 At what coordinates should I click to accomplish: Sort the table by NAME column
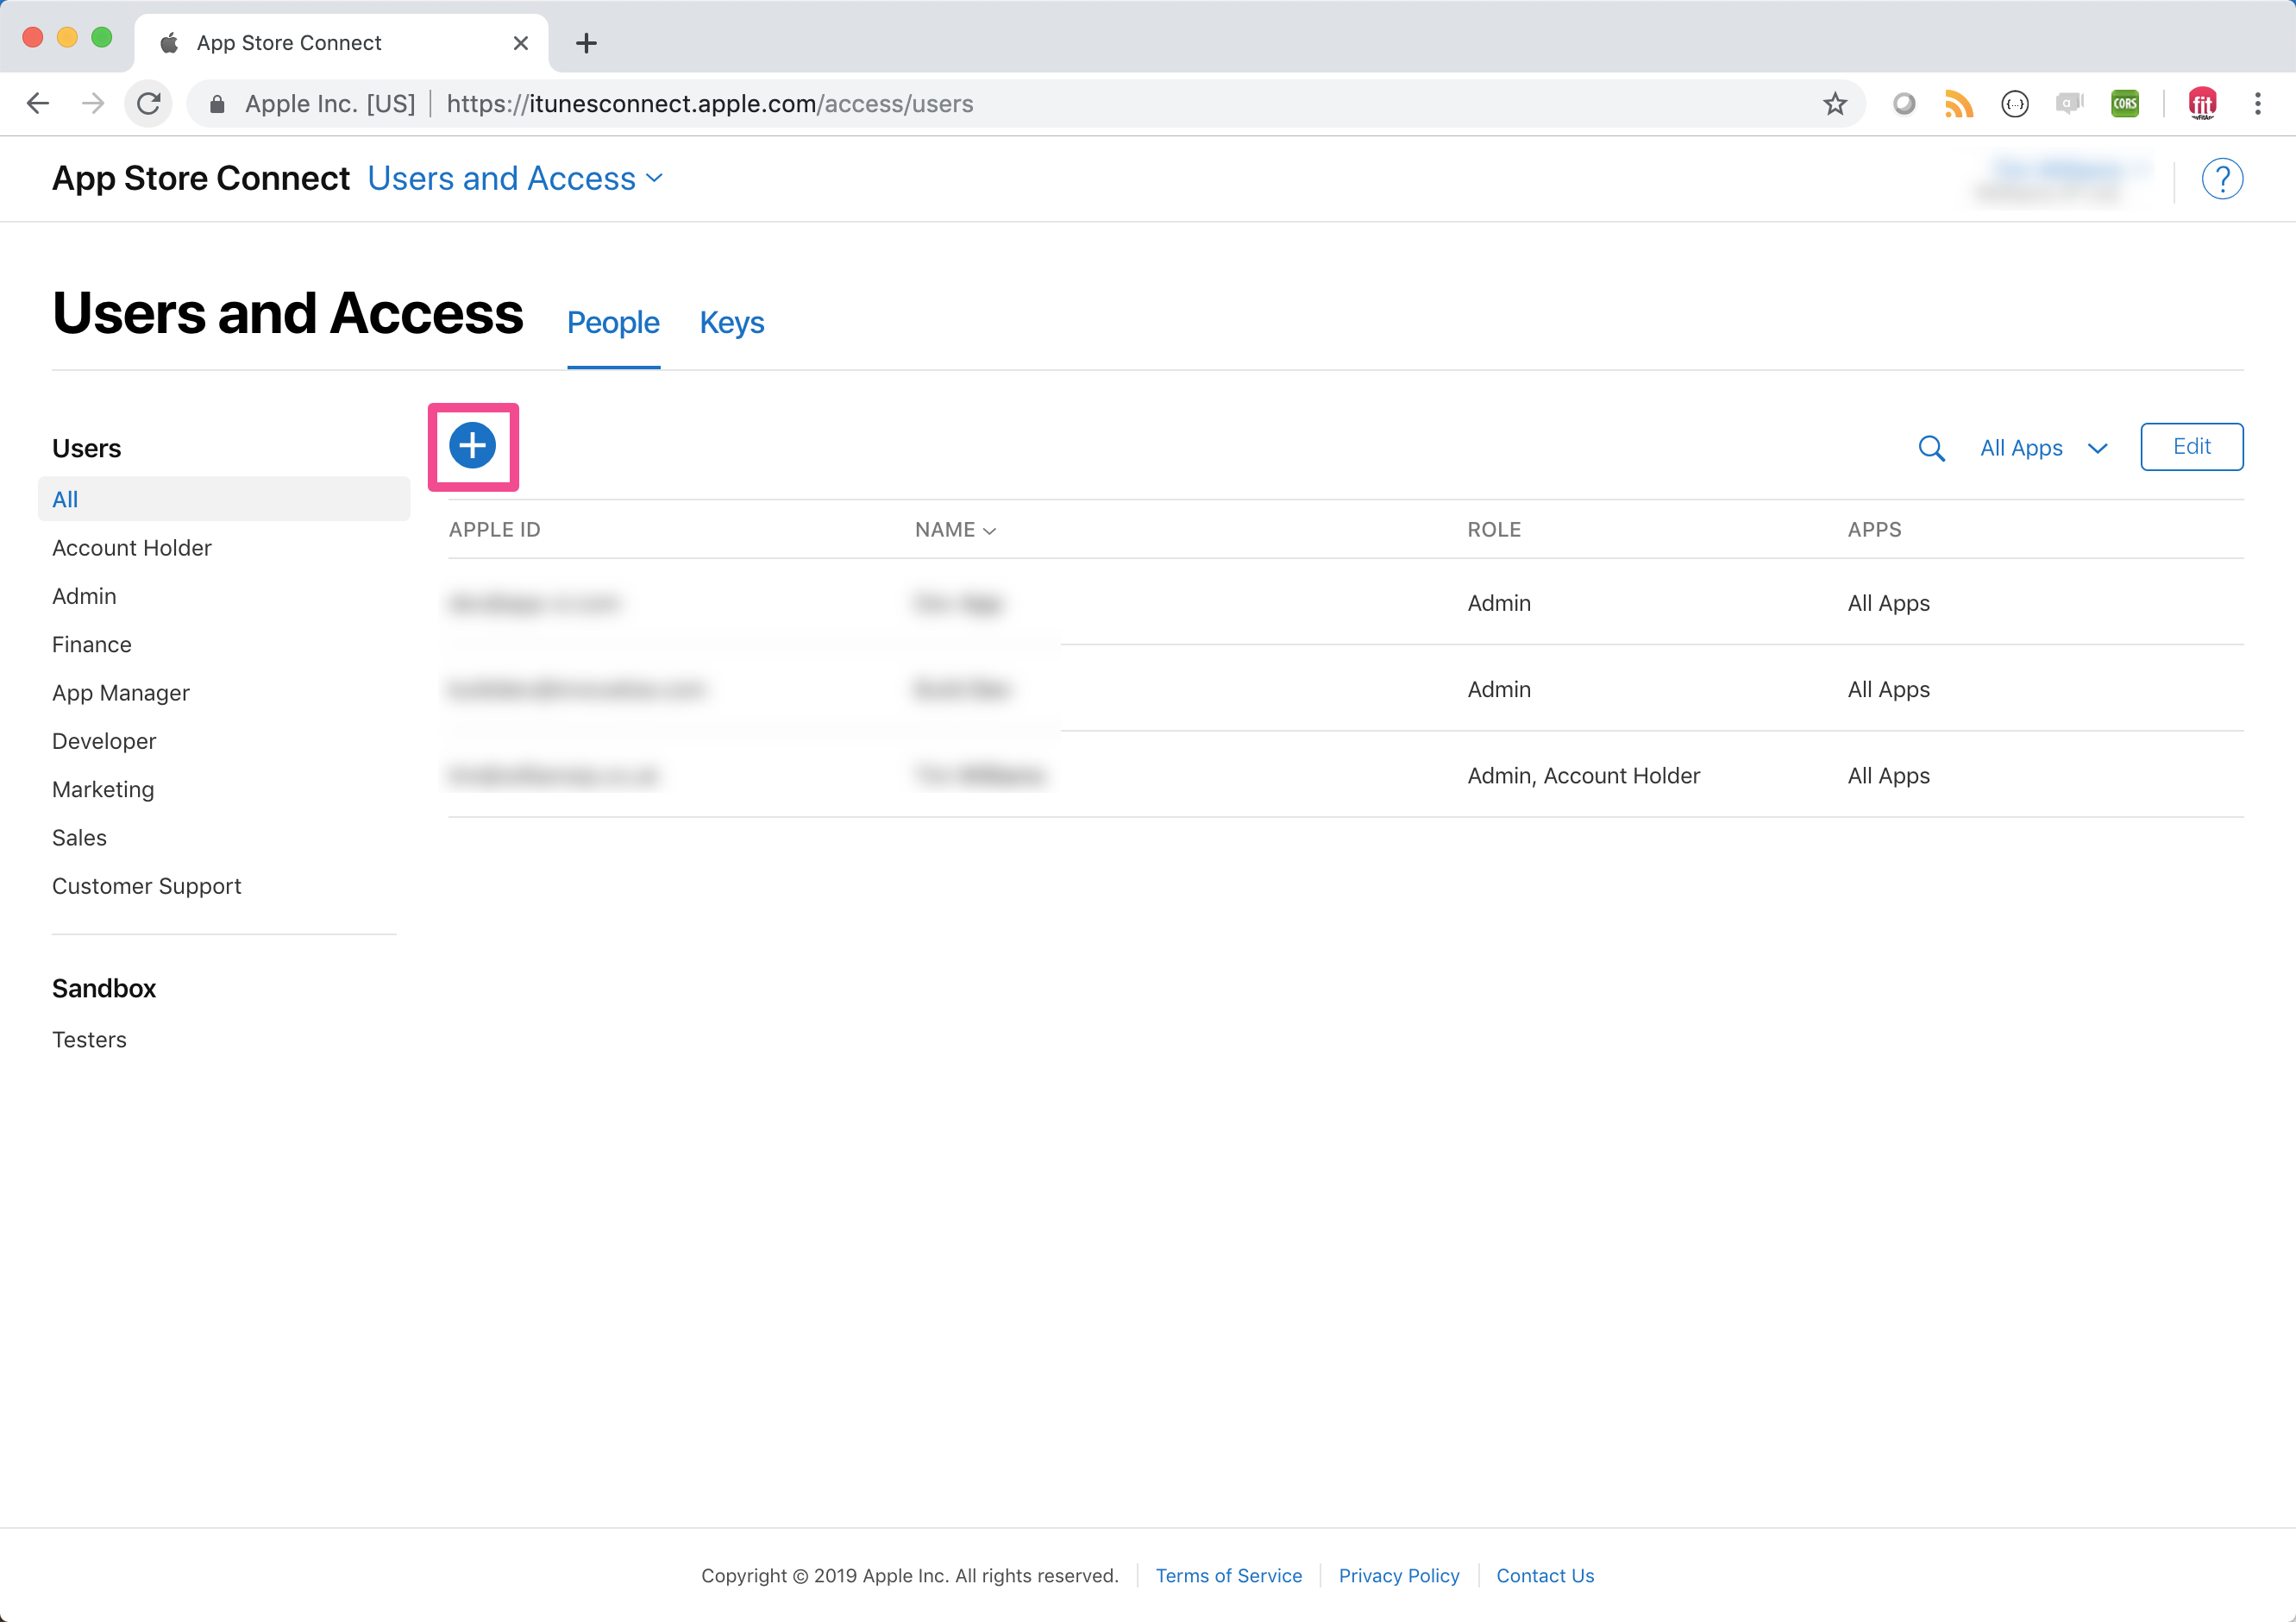point(955,530)
